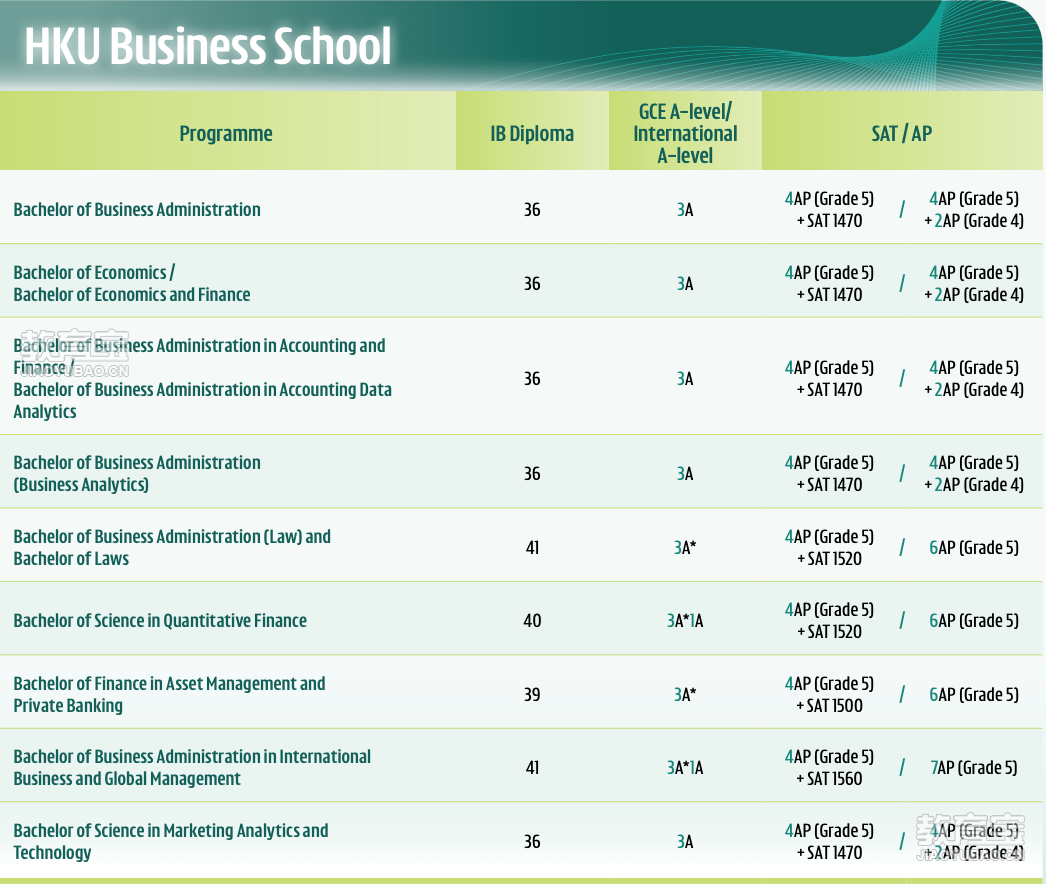Click Bachelor of Science in Marketing Analytics and Technology
Screen dimensions: 1046x884
click(x=171, y=841)
